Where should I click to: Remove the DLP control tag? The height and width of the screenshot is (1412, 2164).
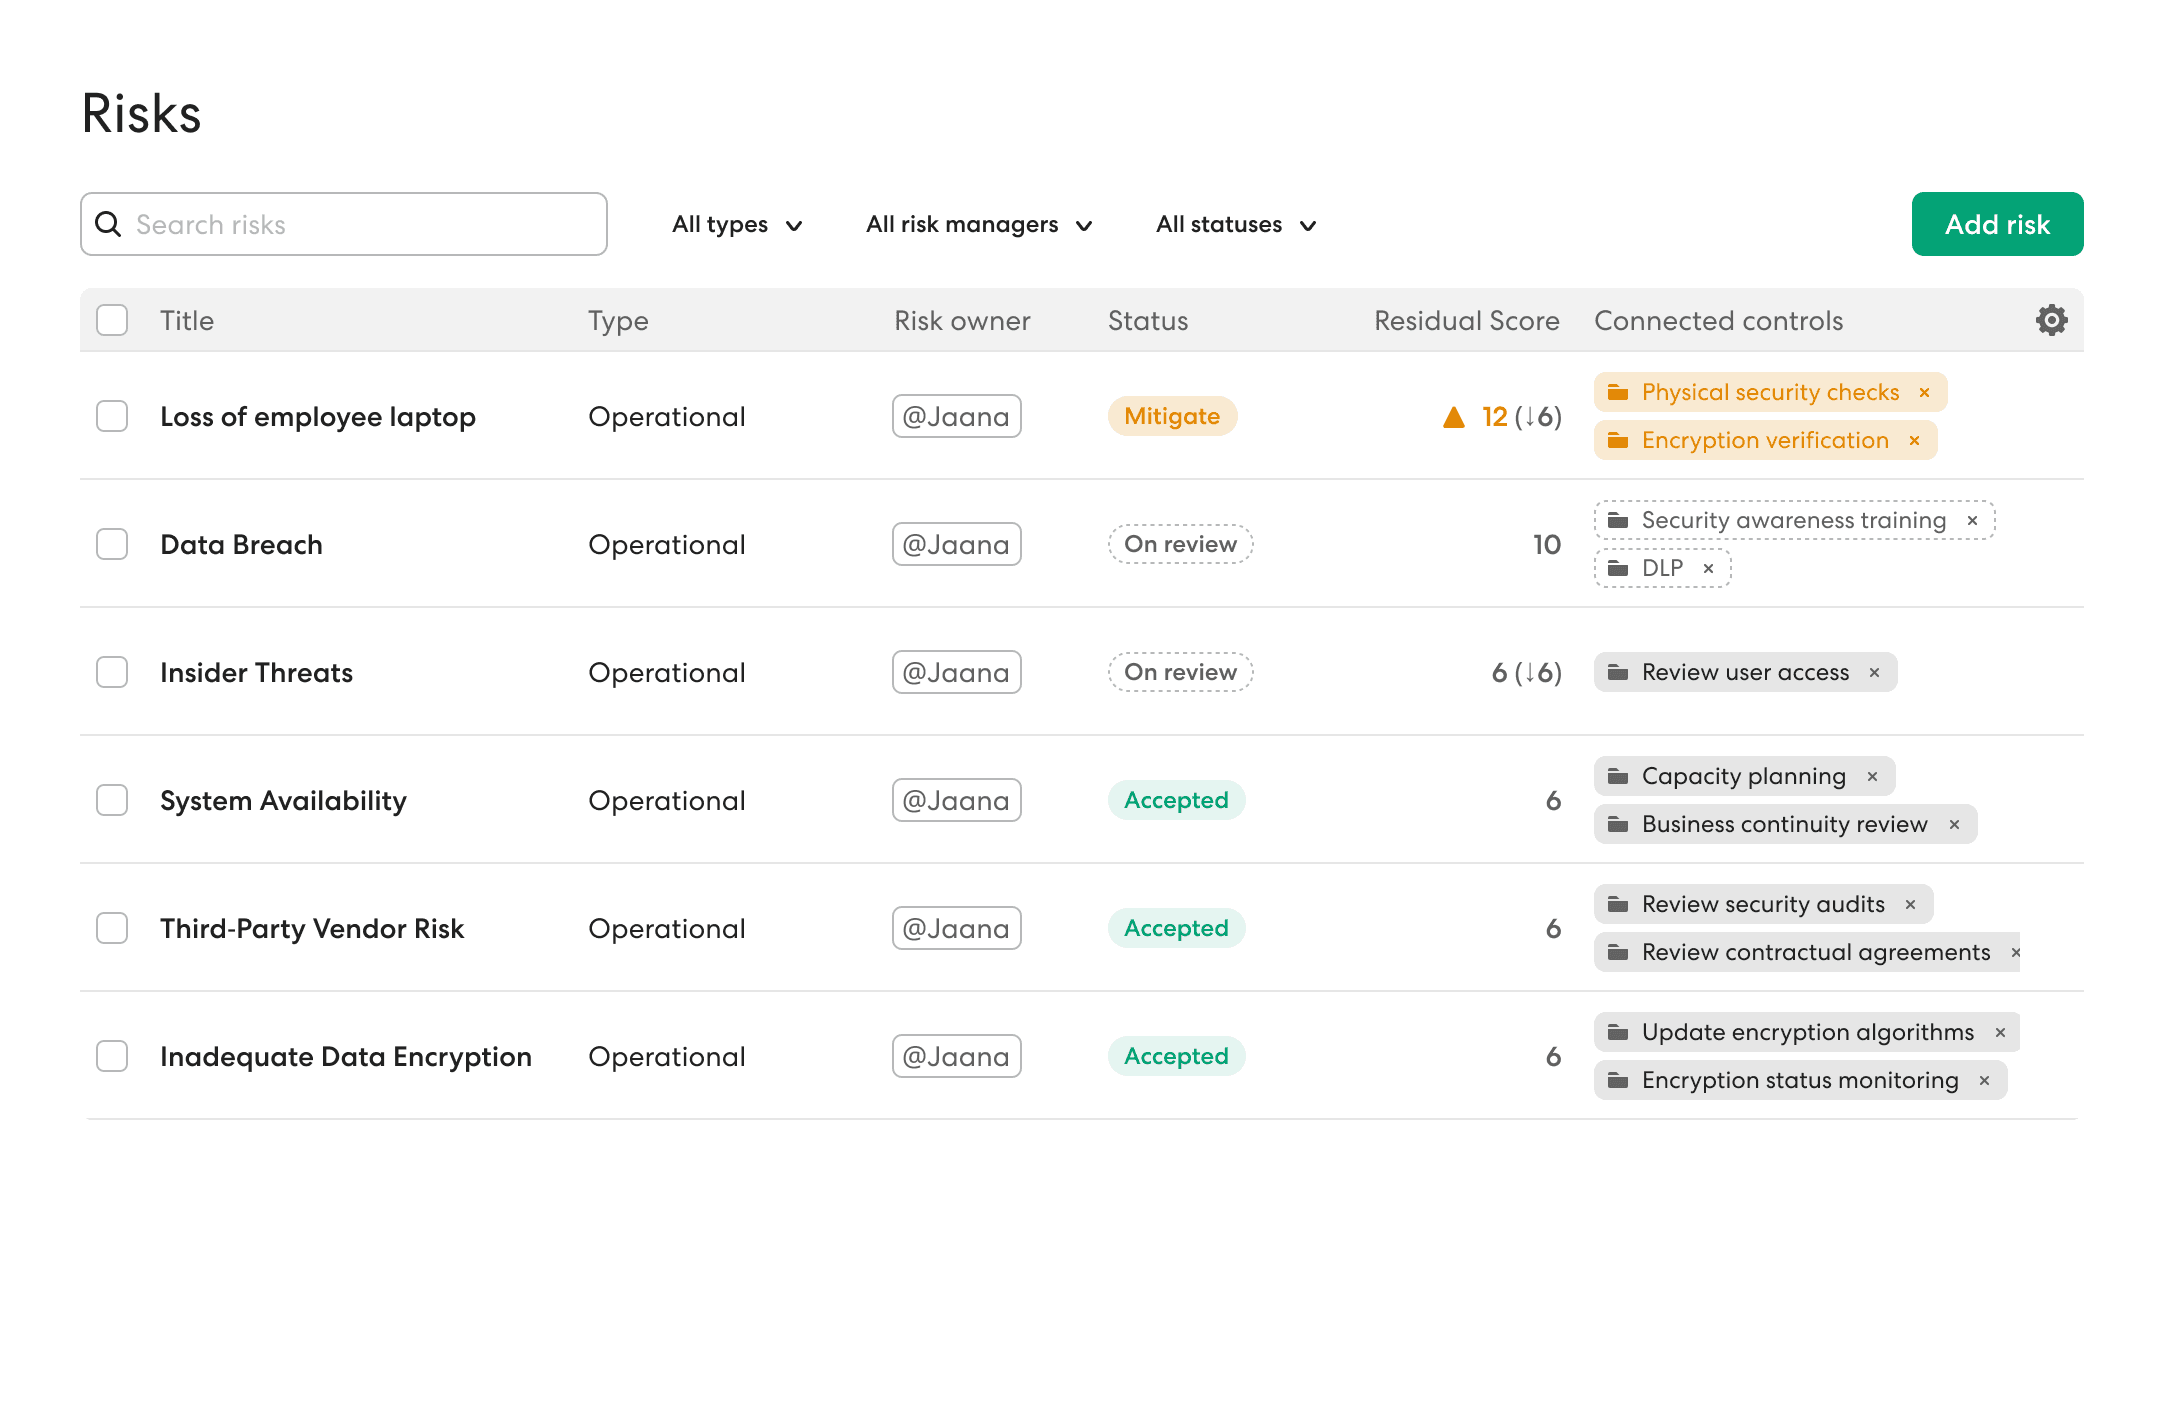tap(1708, 568)
